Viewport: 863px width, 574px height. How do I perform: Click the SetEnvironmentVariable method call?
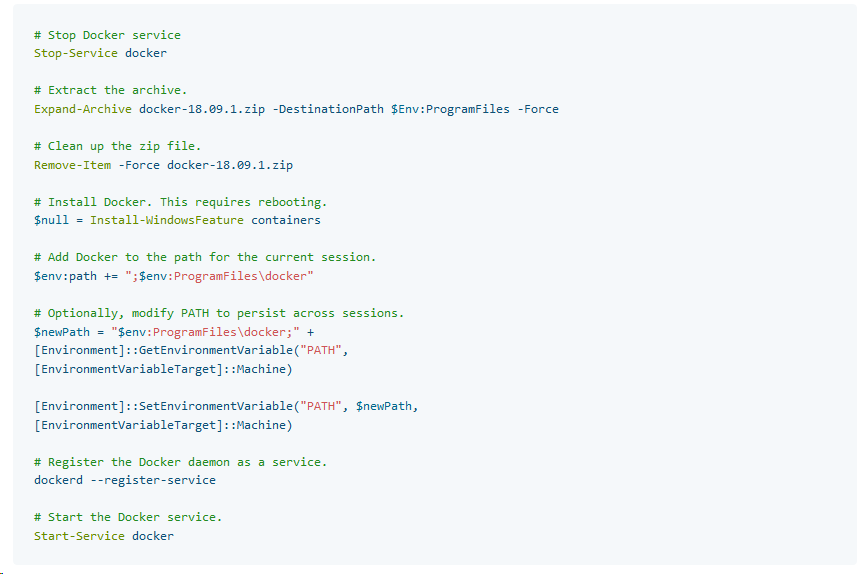tap(216, 406)
